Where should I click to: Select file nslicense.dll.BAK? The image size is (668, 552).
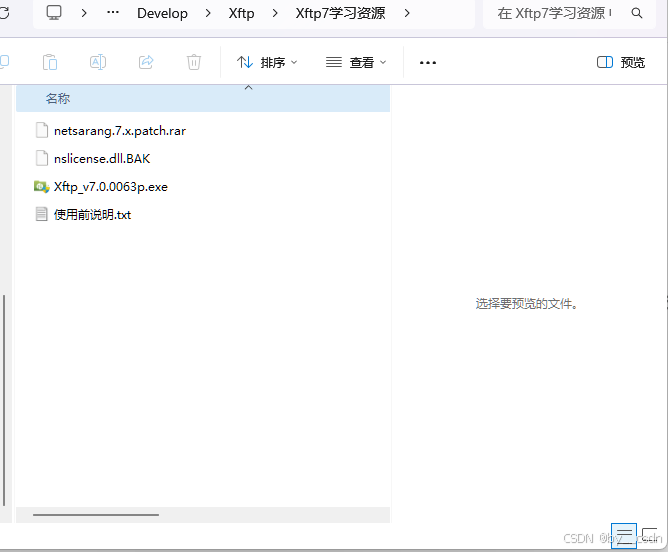102,158
